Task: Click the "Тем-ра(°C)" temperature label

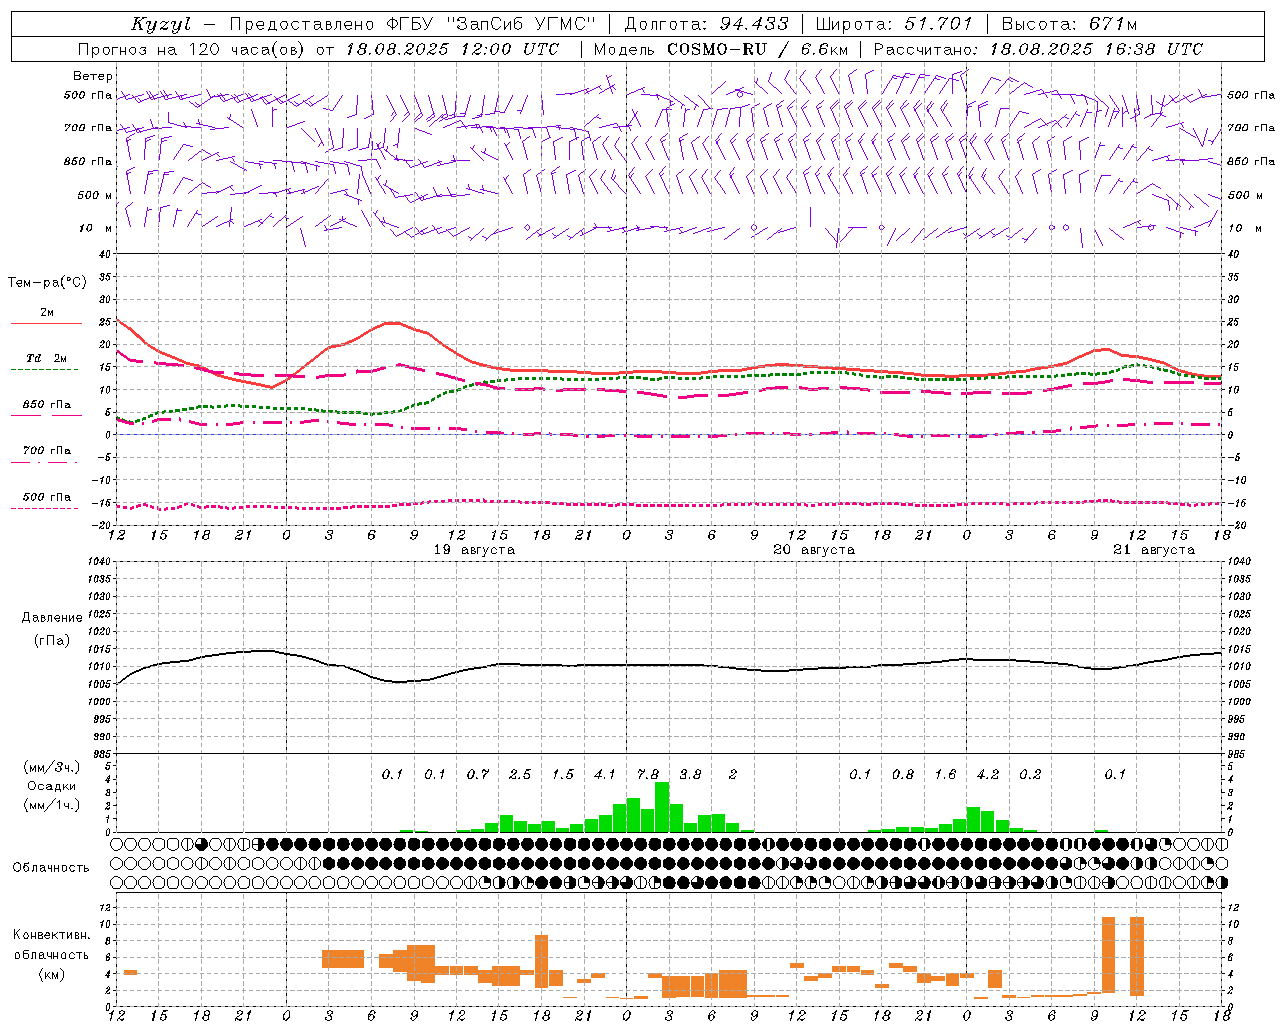Action: point(47,283)
